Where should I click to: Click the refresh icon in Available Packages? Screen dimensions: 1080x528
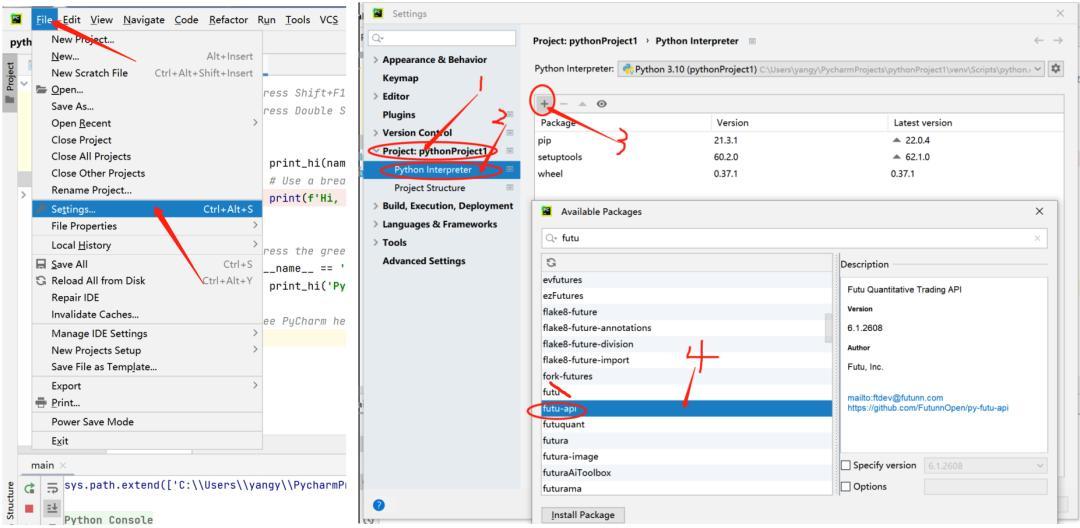point(548,263)
